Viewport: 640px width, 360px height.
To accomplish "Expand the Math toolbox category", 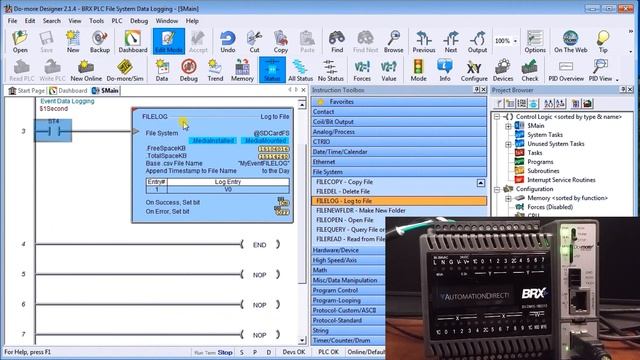I will coord(349,270).
